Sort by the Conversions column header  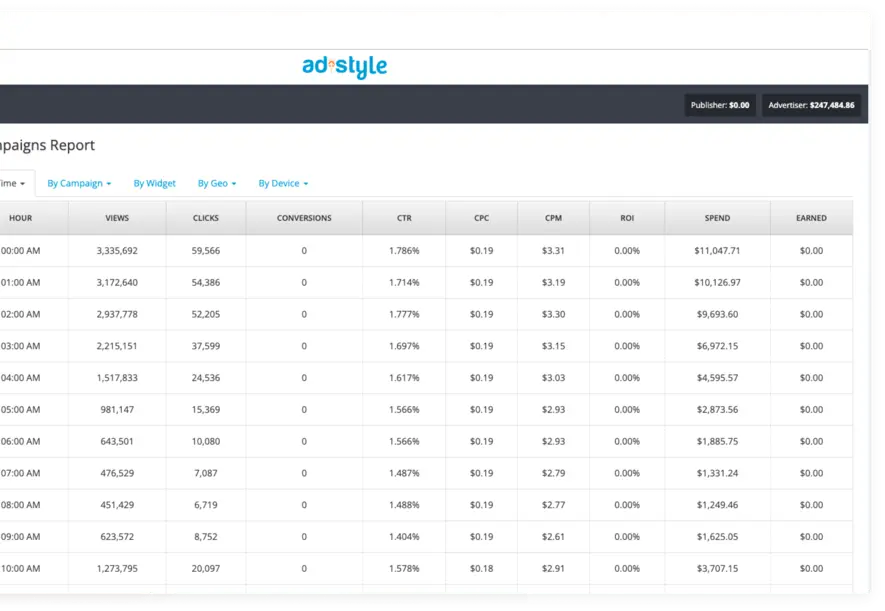tap(304, 218)
